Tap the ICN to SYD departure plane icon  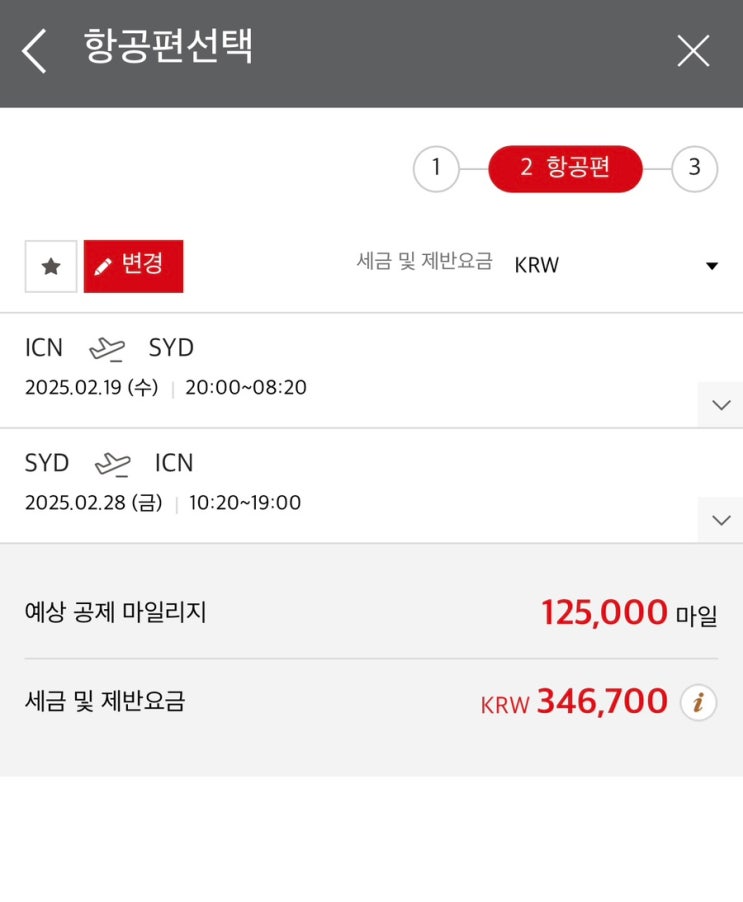pos(107,349)
